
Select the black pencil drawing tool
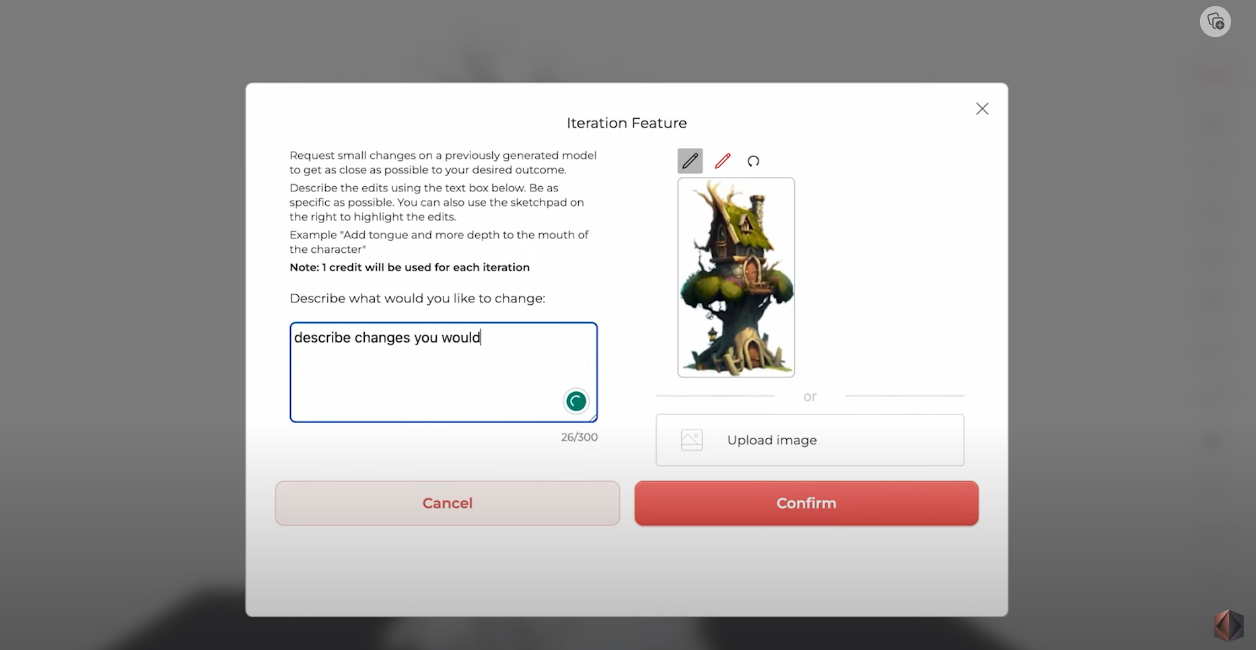pos(690,161)
